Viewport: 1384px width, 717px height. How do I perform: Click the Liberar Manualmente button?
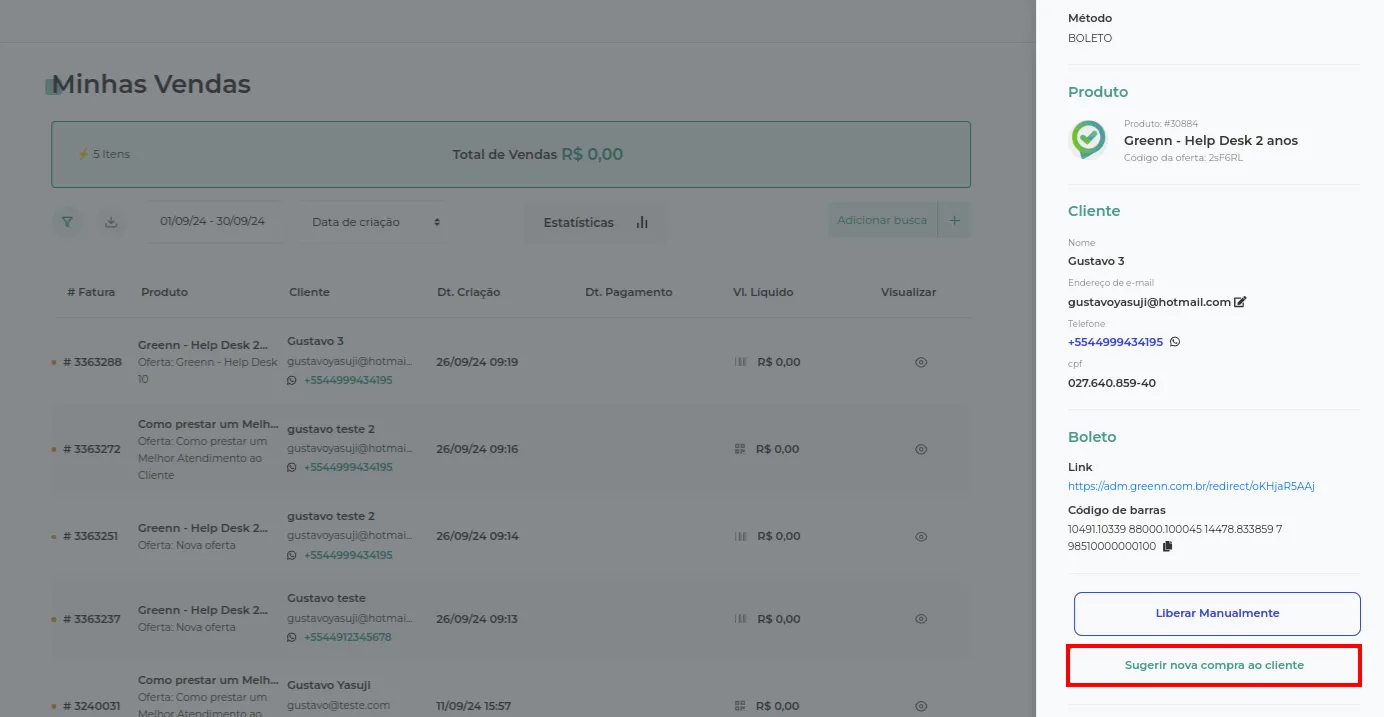(x=1217, y=614)
